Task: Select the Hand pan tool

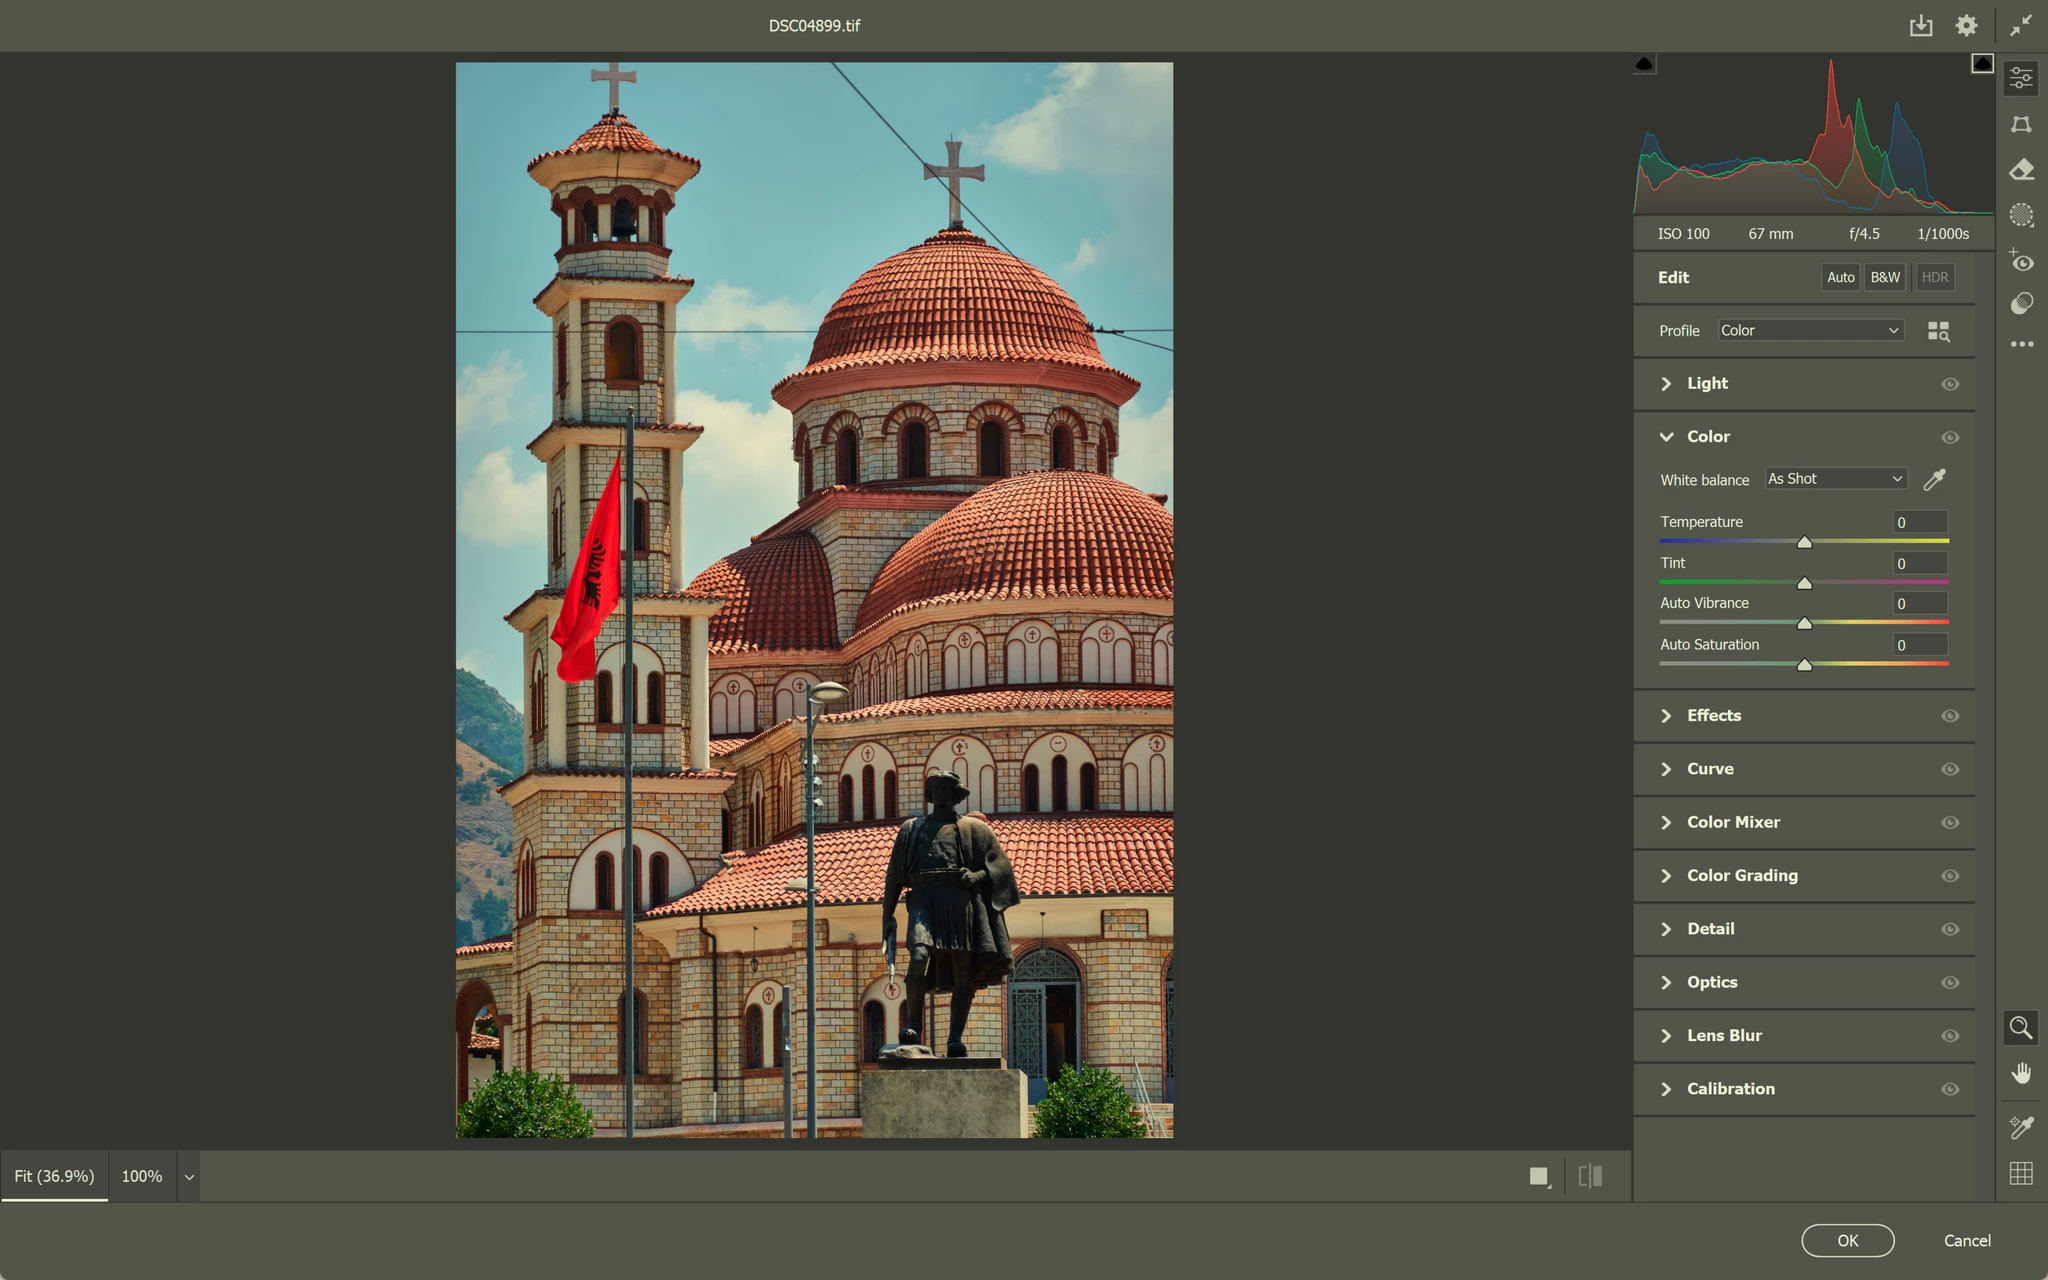Action: click(2021, 1073)
